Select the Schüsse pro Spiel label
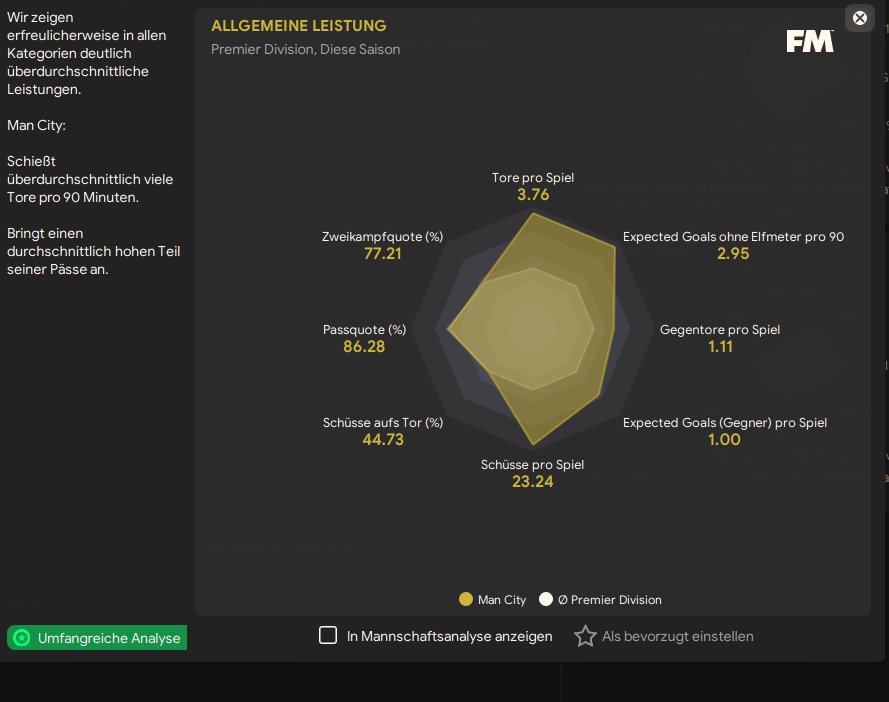889x702 pixels. coord(532,464)
